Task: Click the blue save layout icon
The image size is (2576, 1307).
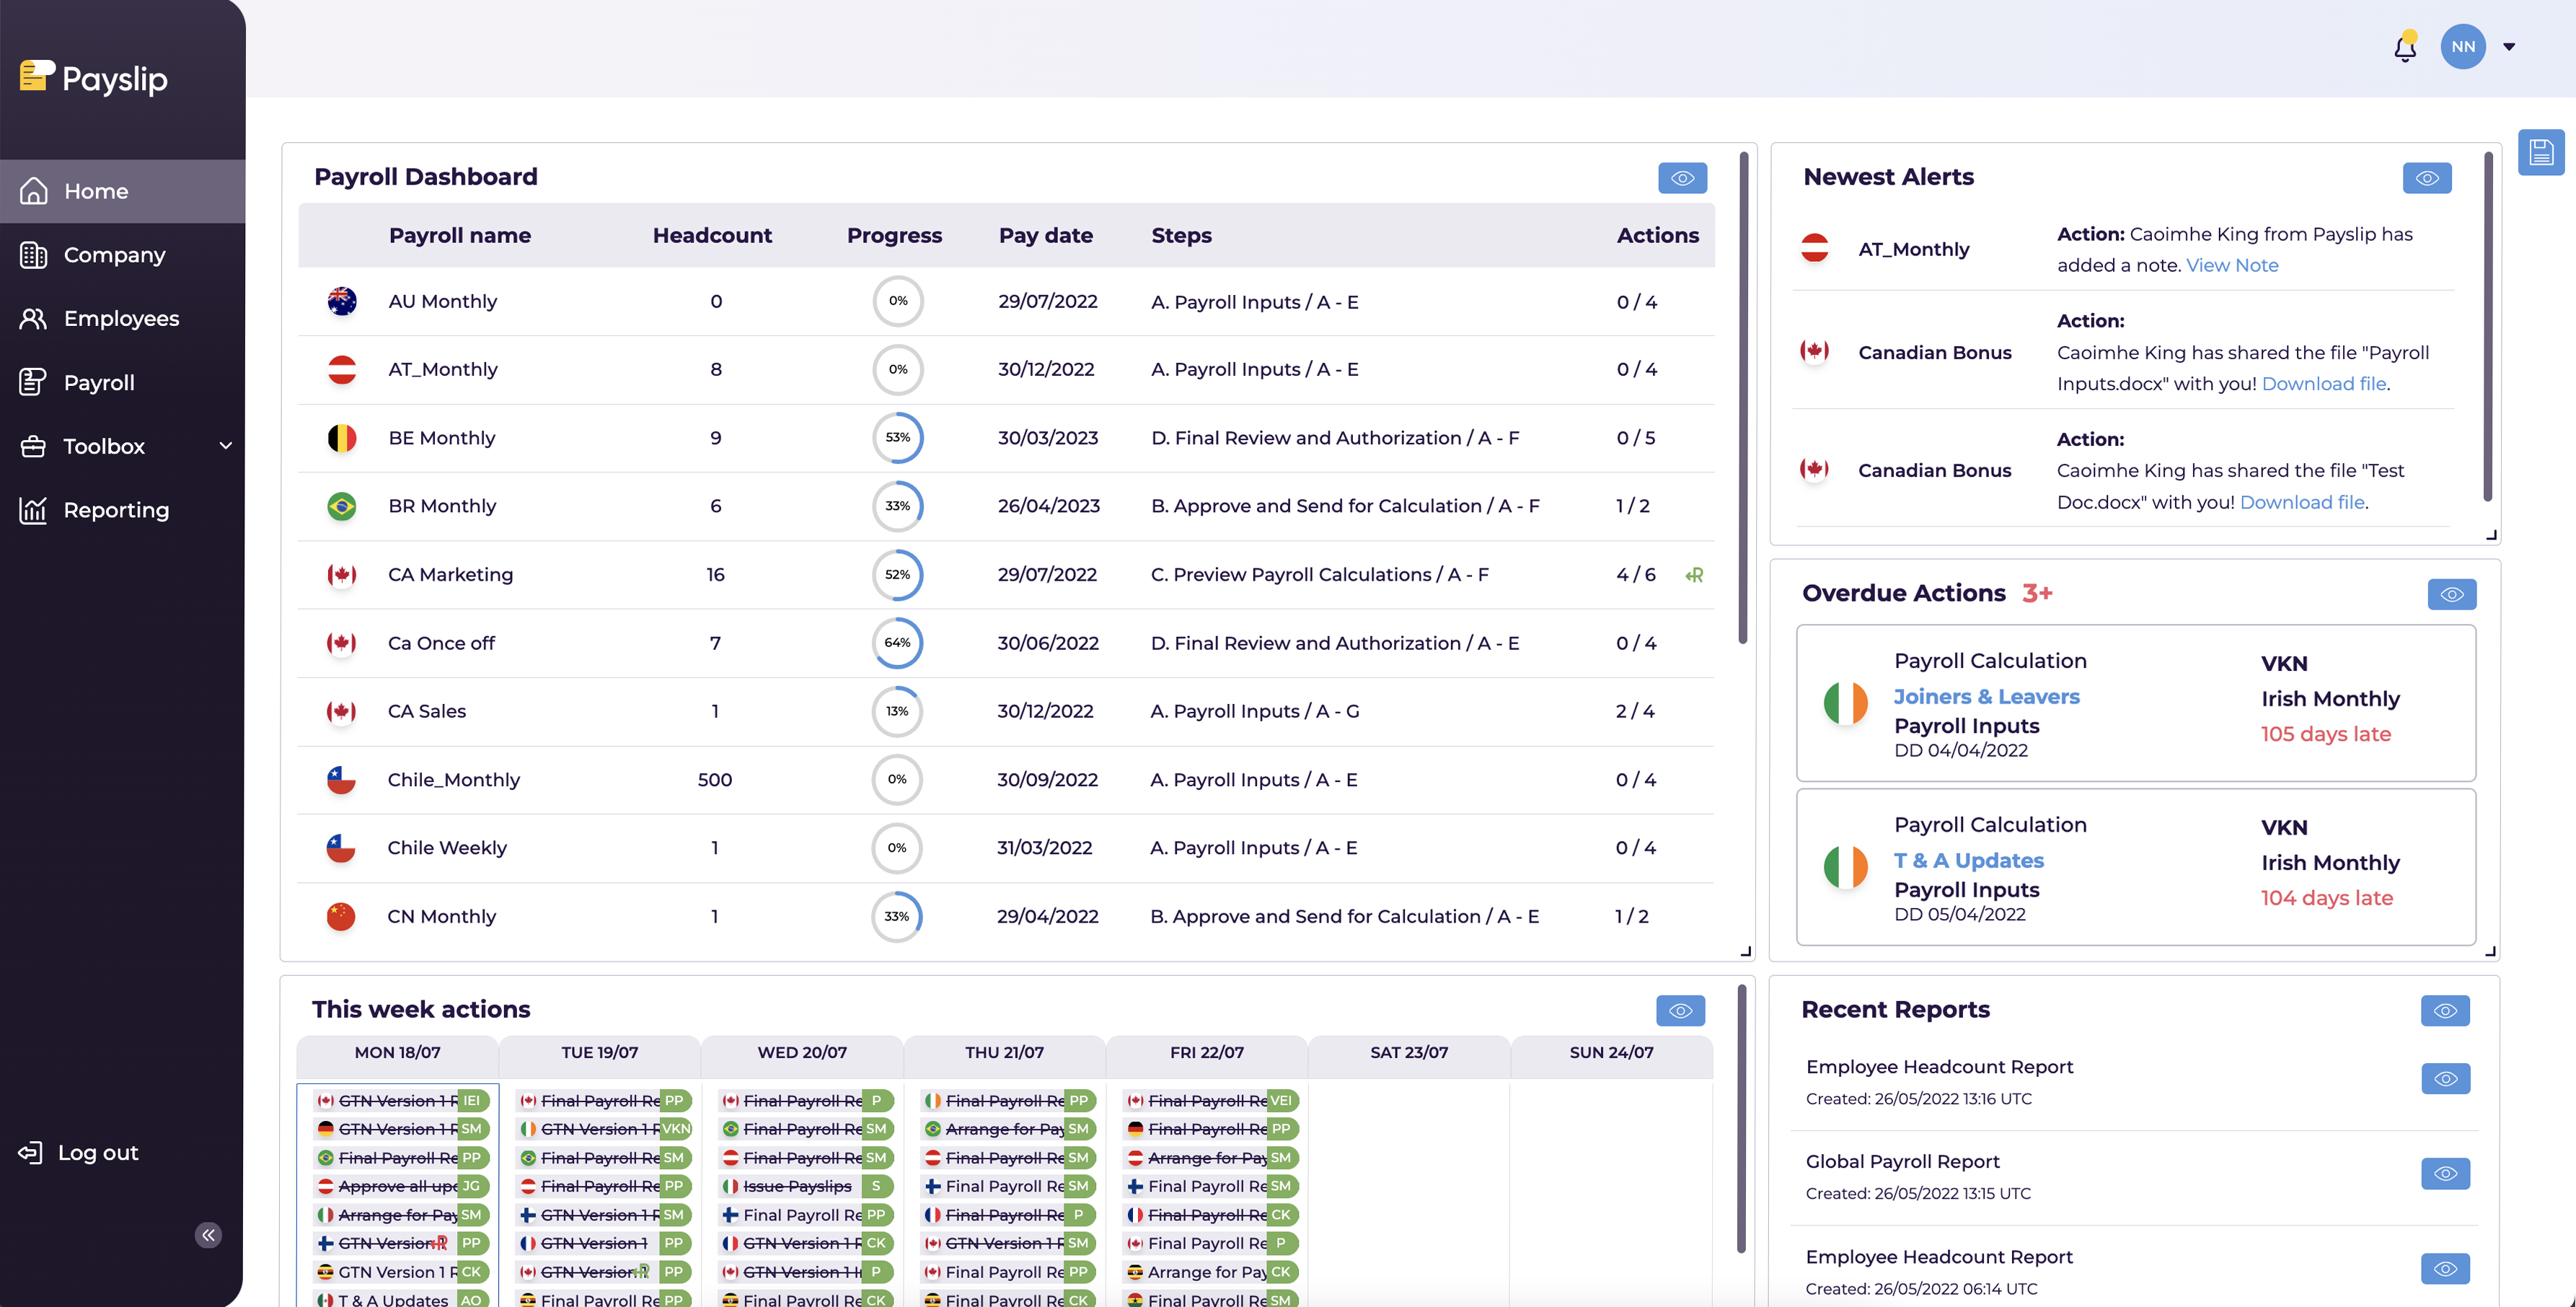Action: (x=2540, y=153)
